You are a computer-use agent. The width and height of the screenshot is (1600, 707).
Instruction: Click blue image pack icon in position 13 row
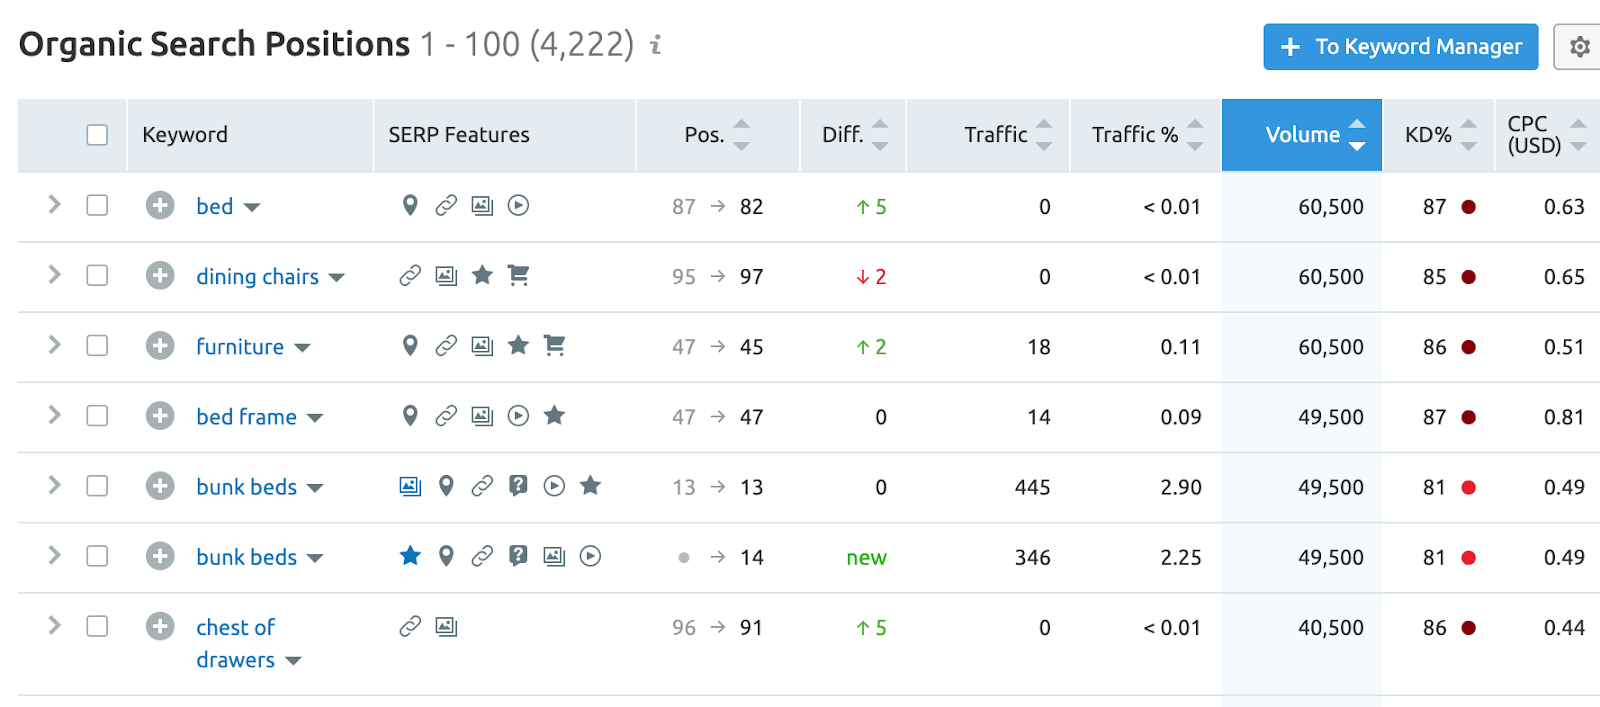click(x=410, y=486)
